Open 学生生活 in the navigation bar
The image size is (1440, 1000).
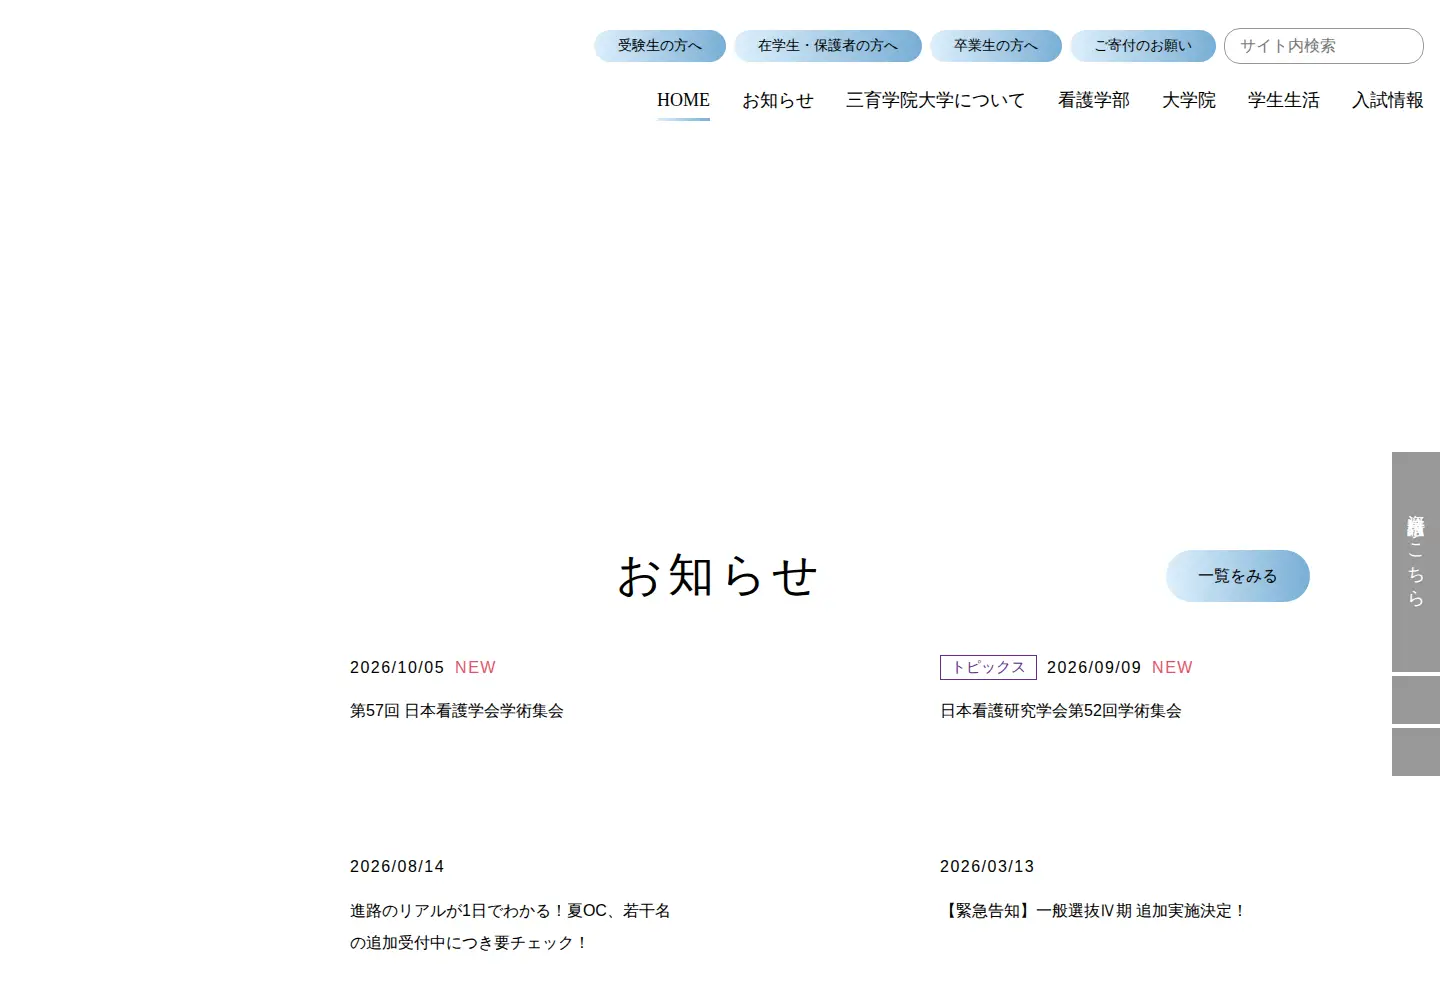click(x=1284, y=100)
